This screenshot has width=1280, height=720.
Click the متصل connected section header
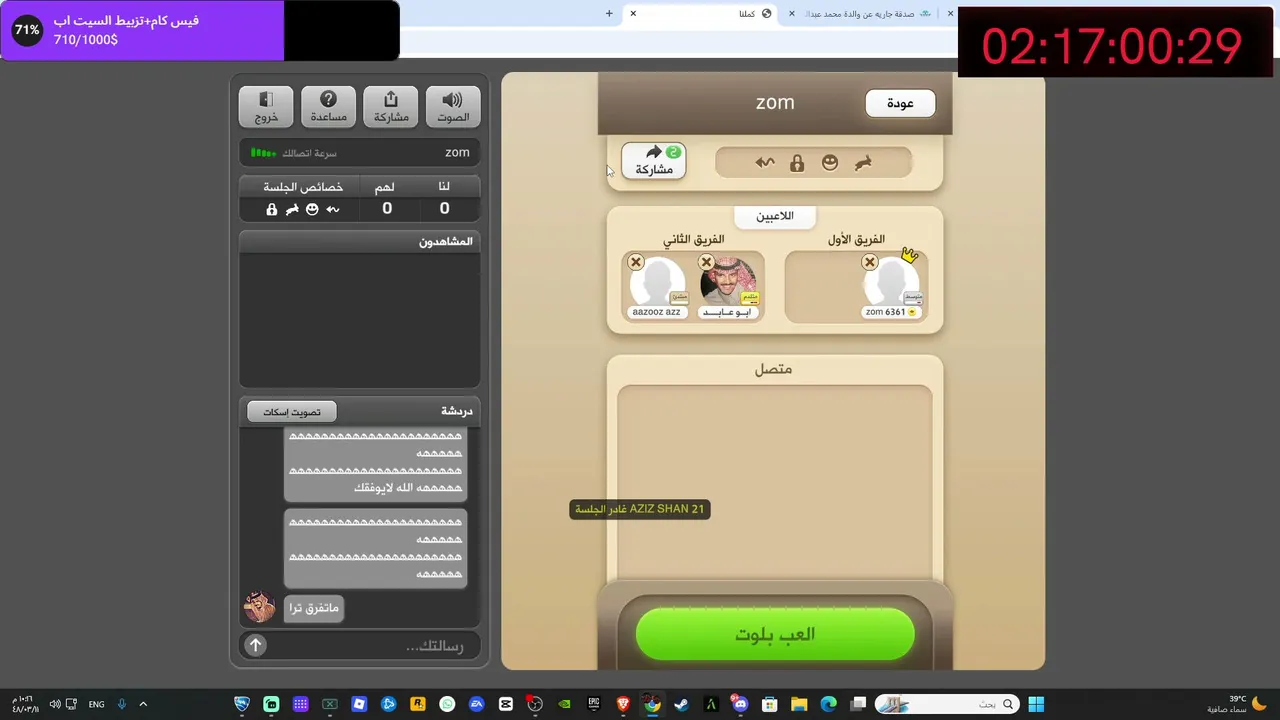point(773,369)
